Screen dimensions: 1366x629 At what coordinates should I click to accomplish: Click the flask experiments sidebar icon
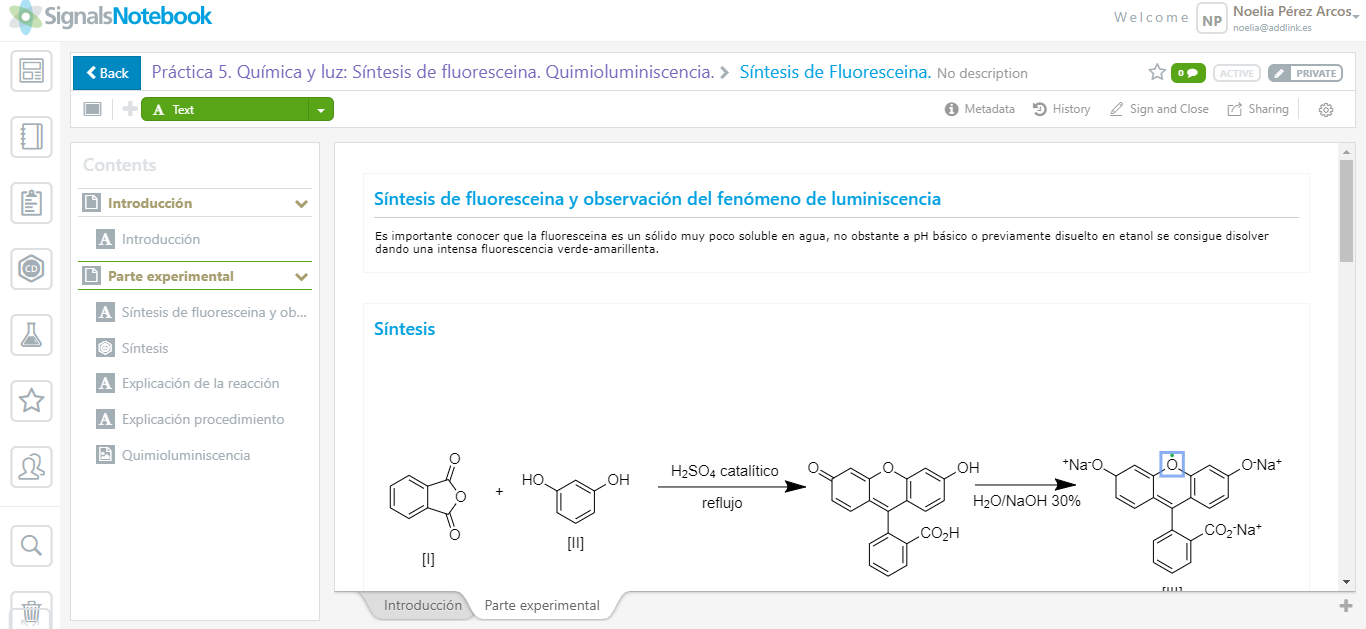31,335
